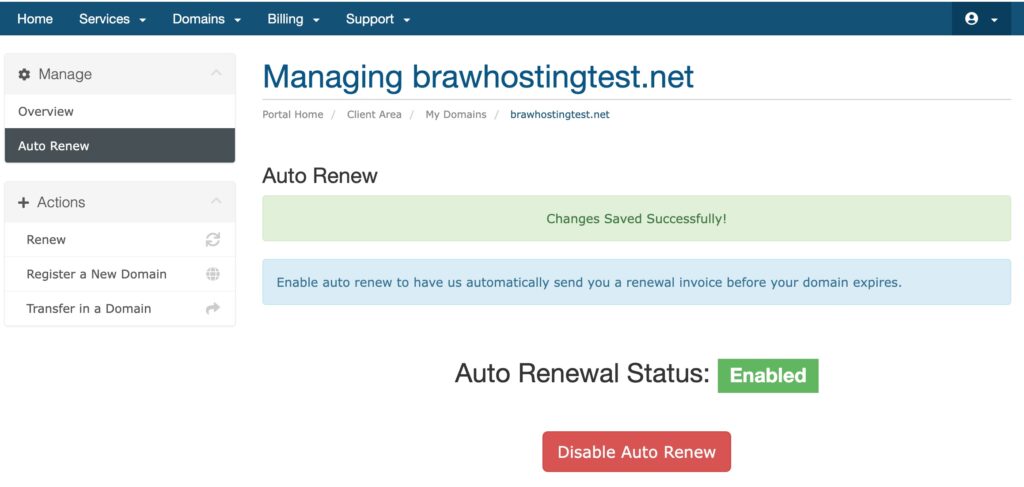
Task: Open the Services dropdown menu
Action: click(x=112, y=19)
